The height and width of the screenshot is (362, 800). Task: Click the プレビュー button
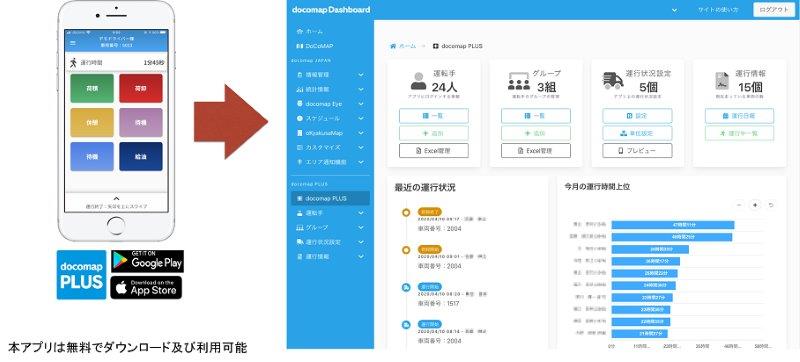[x=637, y=151]
